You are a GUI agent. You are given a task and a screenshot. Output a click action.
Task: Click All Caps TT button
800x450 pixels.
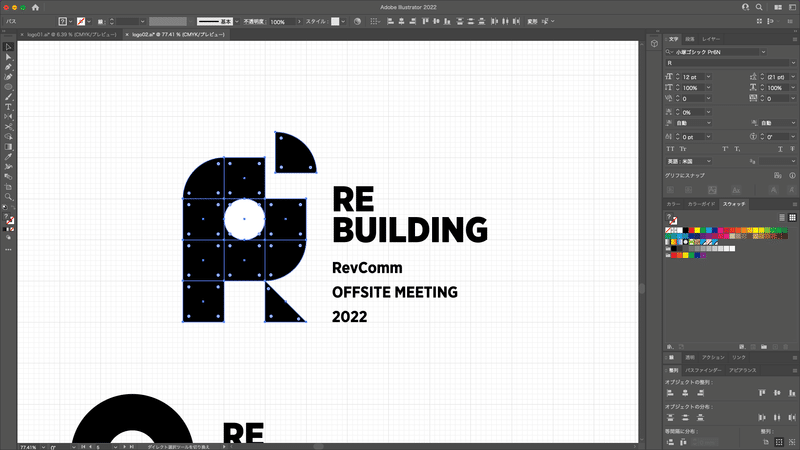pos(670,149)
